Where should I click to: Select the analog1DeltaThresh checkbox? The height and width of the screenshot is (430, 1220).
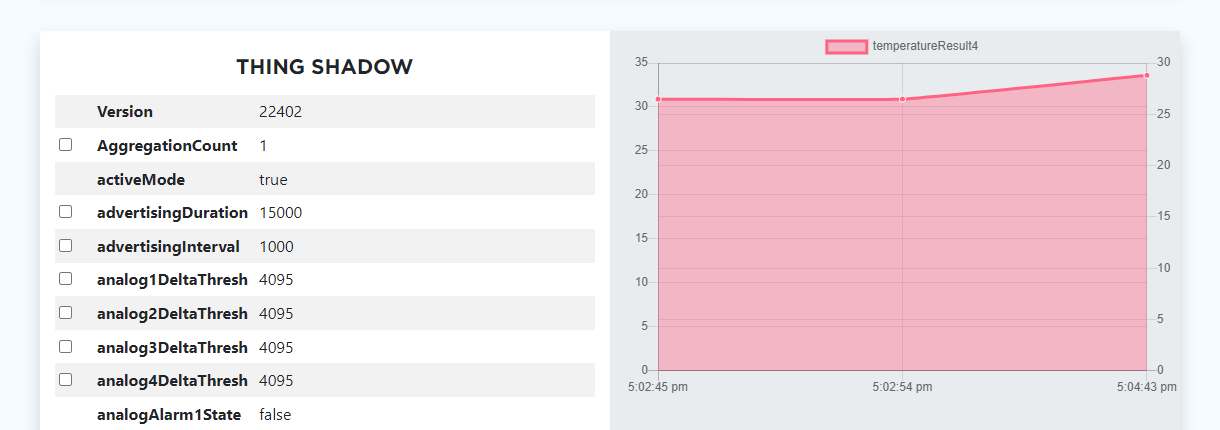click(x=66, y=279)
